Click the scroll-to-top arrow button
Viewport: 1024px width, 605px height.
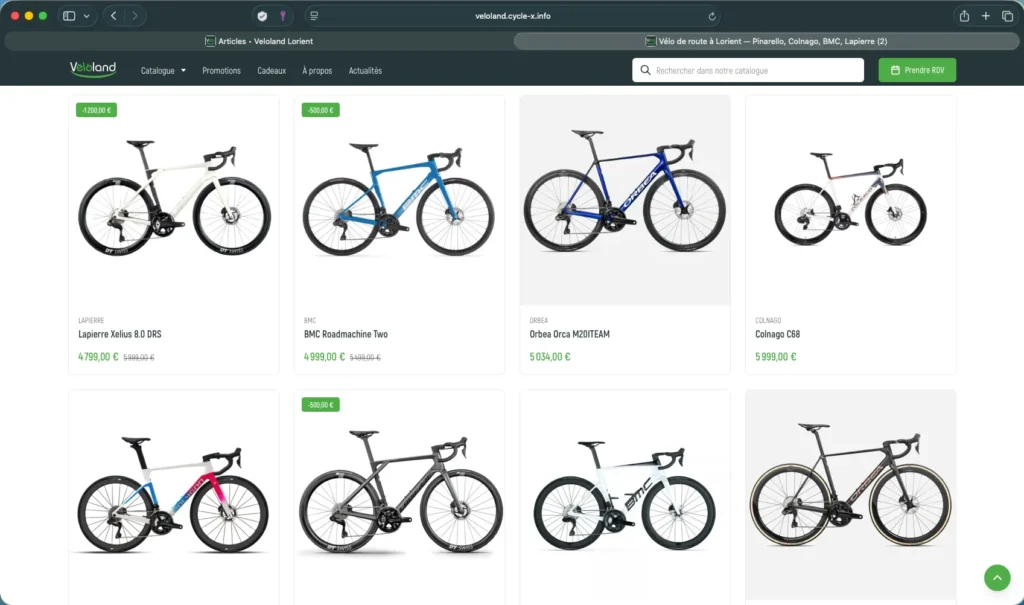pos(997,578)
